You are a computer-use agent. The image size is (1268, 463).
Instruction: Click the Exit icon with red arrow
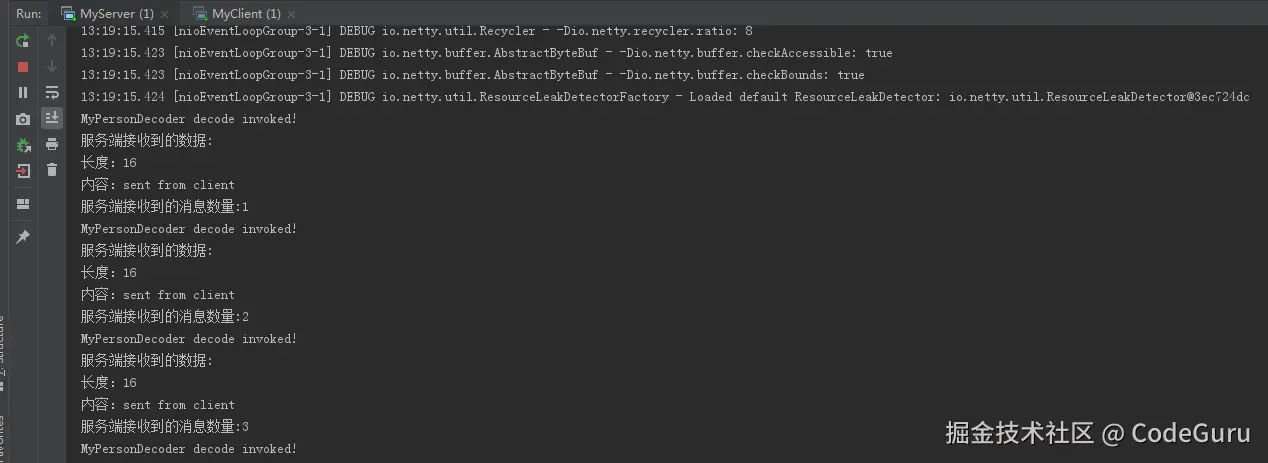point(23,171)
